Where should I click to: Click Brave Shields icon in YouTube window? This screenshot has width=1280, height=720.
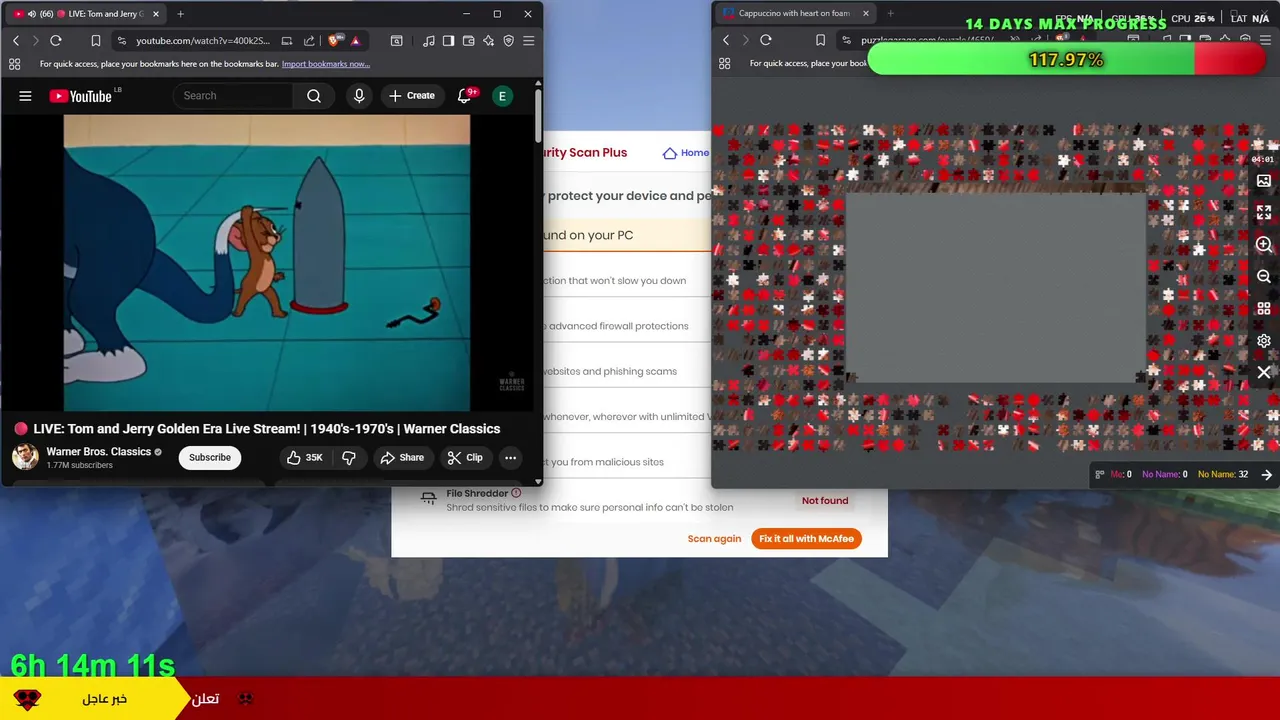click(x=334, y=41)
